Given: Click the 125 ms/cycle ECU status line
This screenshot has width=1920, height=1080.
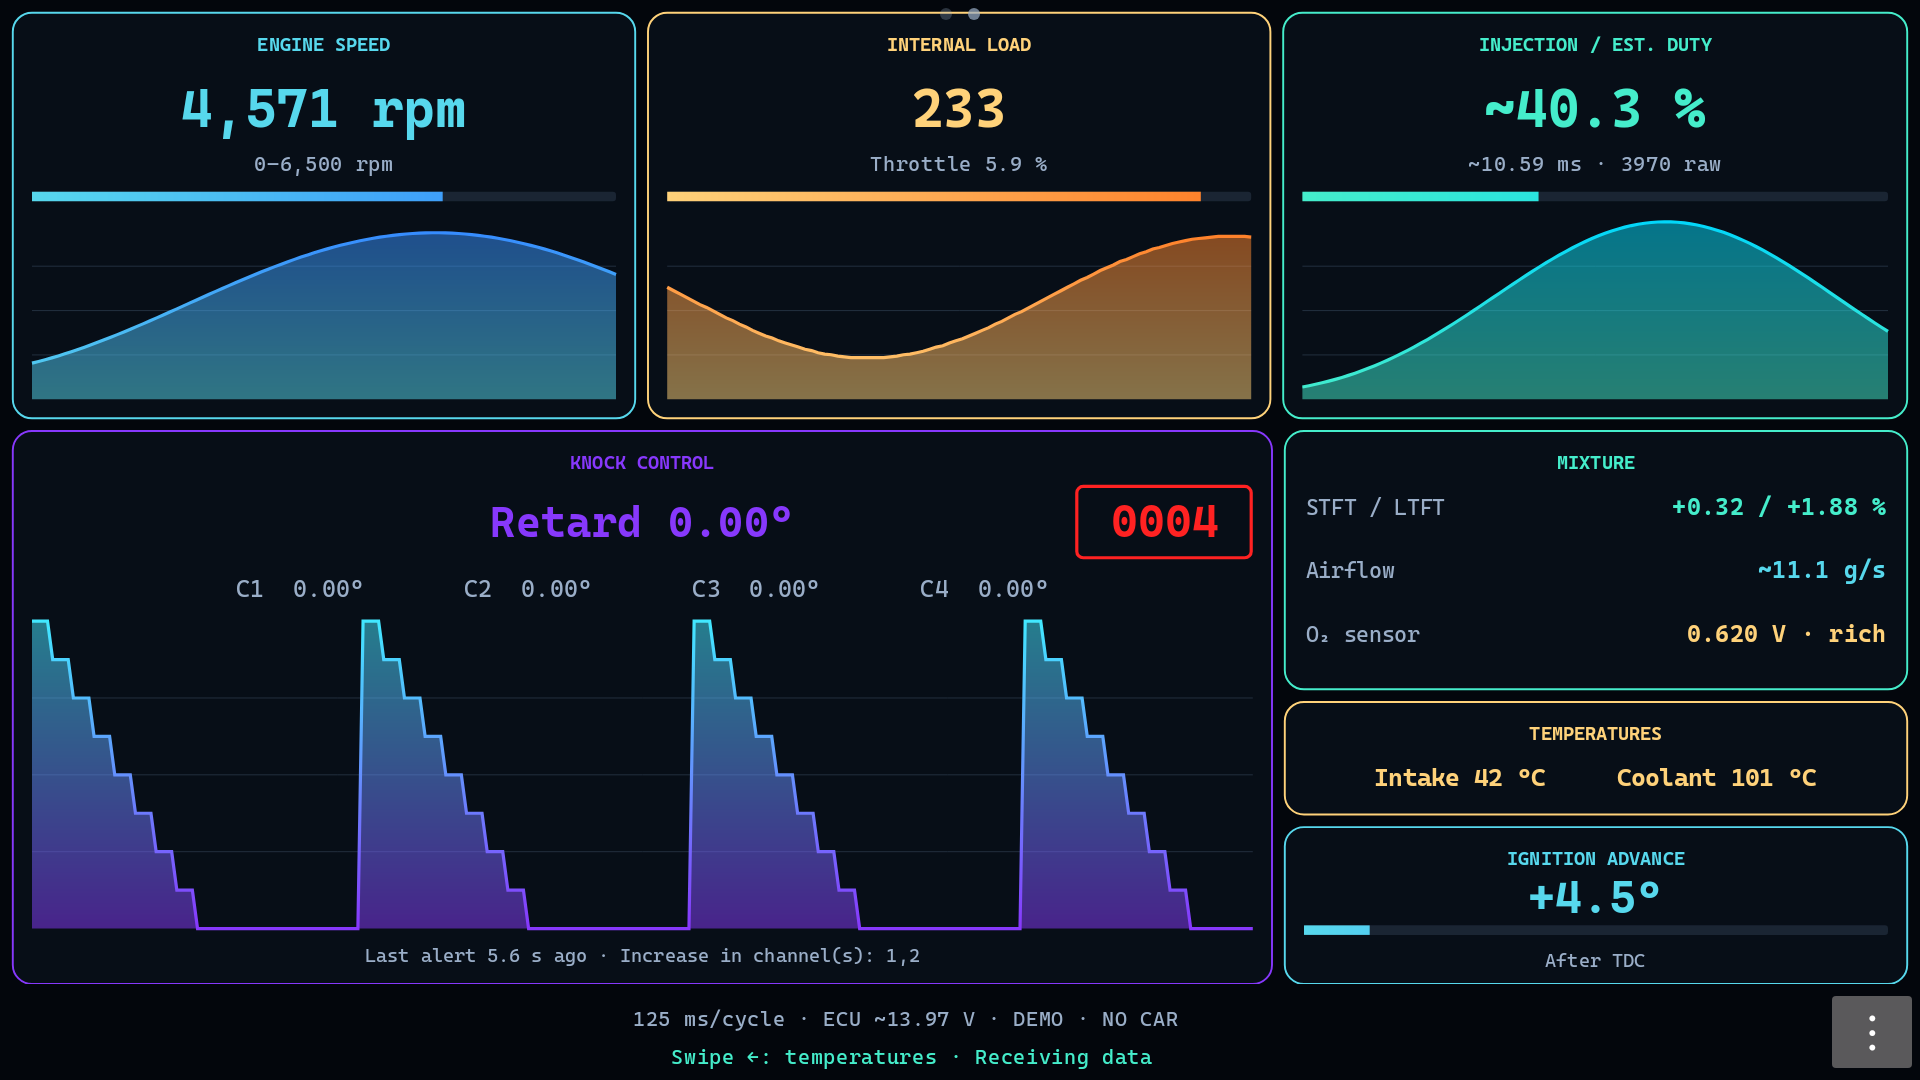Looking at the screenshot, I should pos(905,1020).
